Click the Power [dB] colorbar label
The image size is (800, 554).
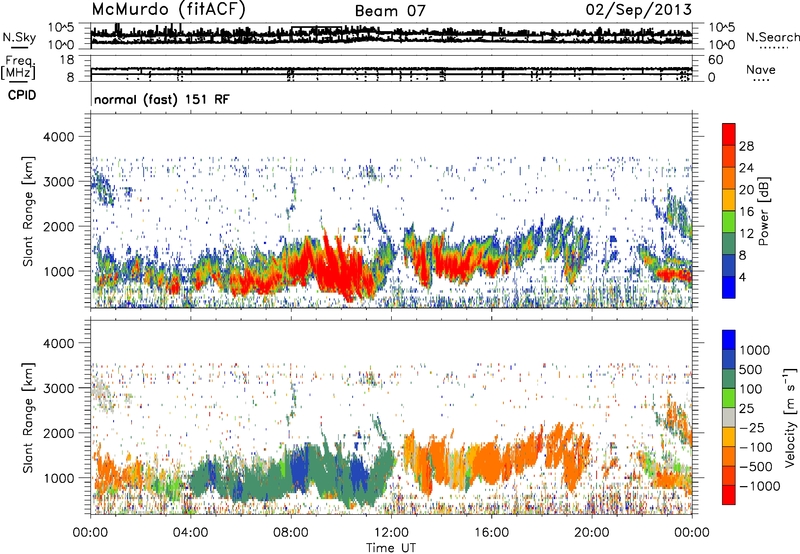(763, 211)
